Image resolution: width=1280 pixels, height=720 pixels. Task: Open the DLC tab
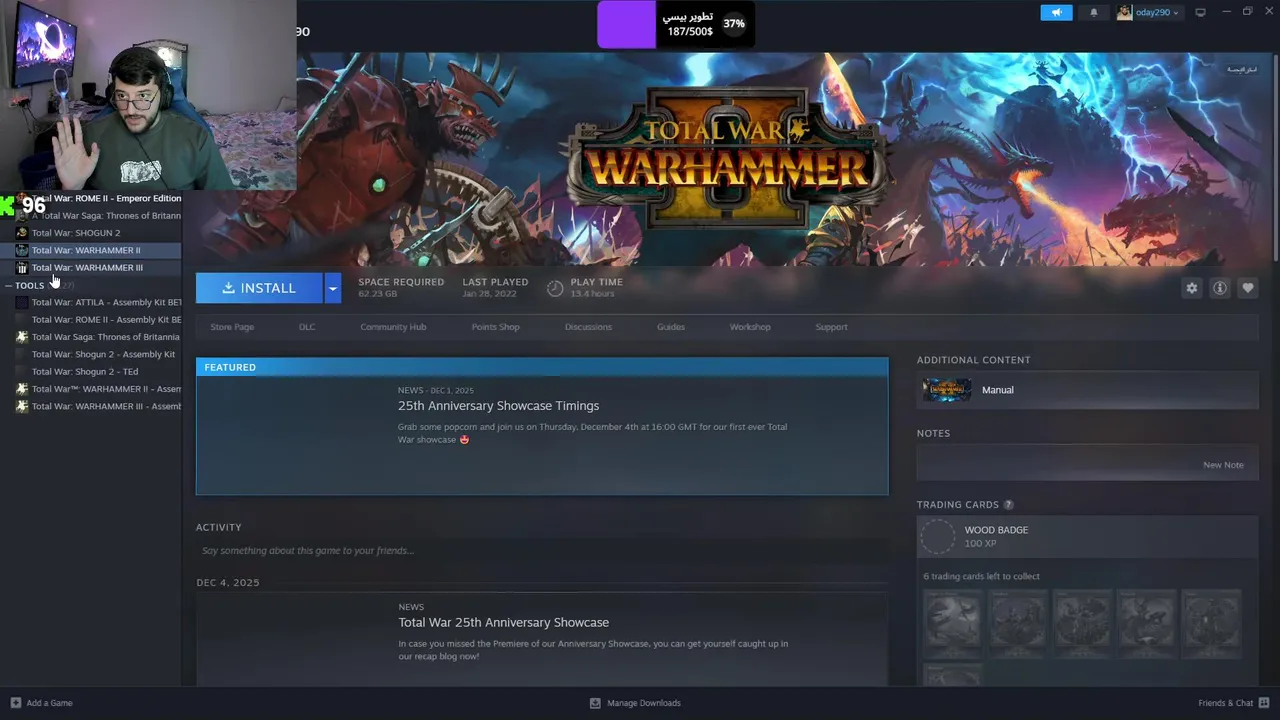pos(307,327)
